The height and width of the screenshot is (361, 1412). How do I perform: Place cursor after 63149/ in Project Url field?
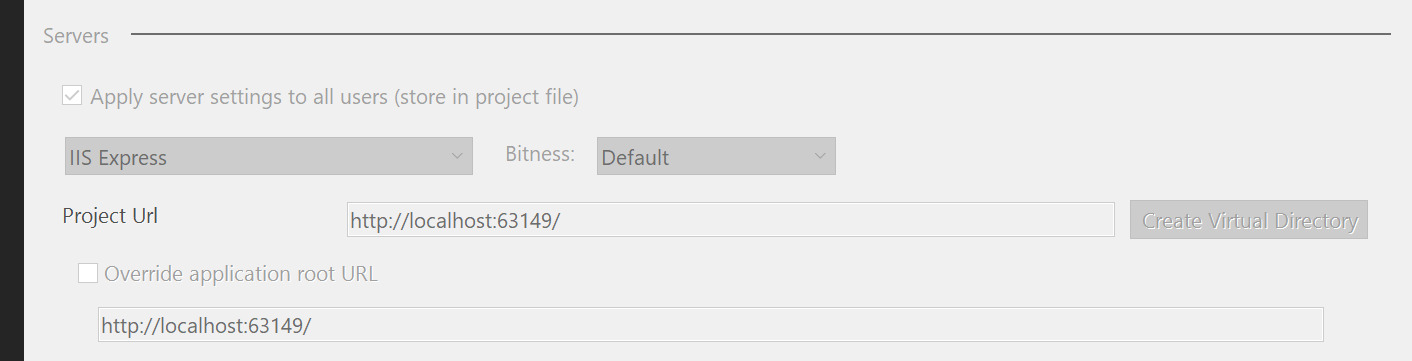[x=562, y=220]
